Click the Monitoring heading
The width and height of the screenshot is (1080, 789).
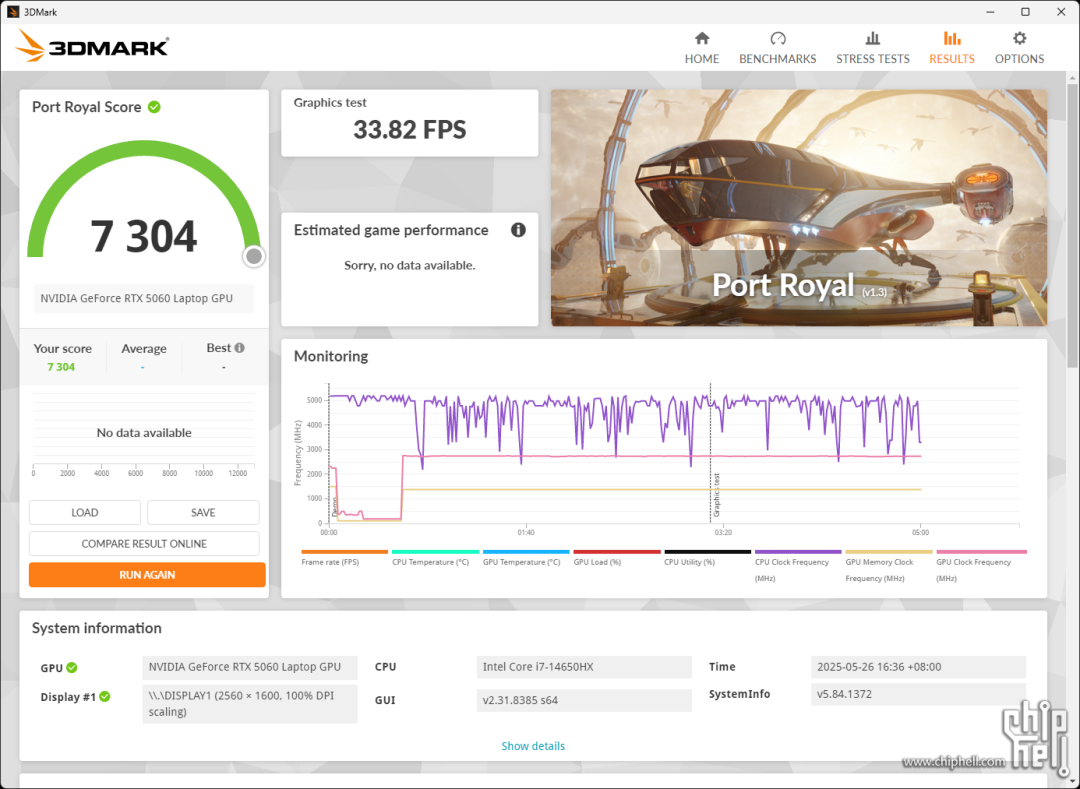[x=331, y=356]
